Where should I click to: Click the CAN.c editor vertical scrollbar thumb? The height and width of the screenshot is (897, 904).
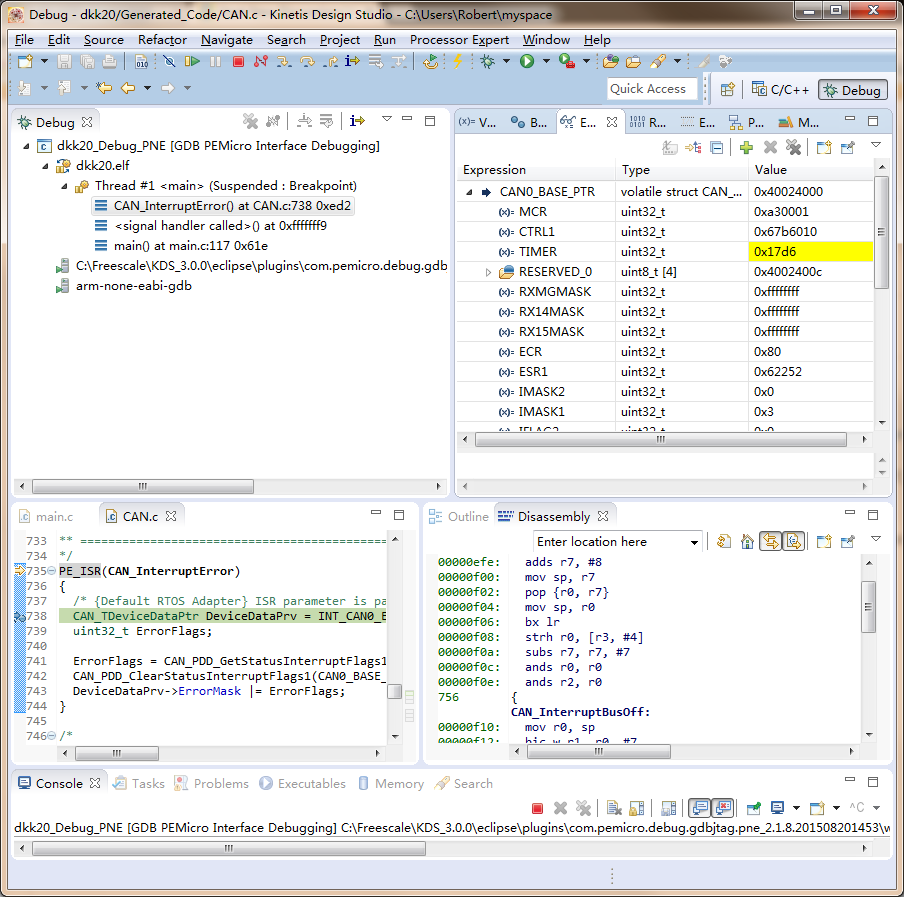tap(394, 691)
